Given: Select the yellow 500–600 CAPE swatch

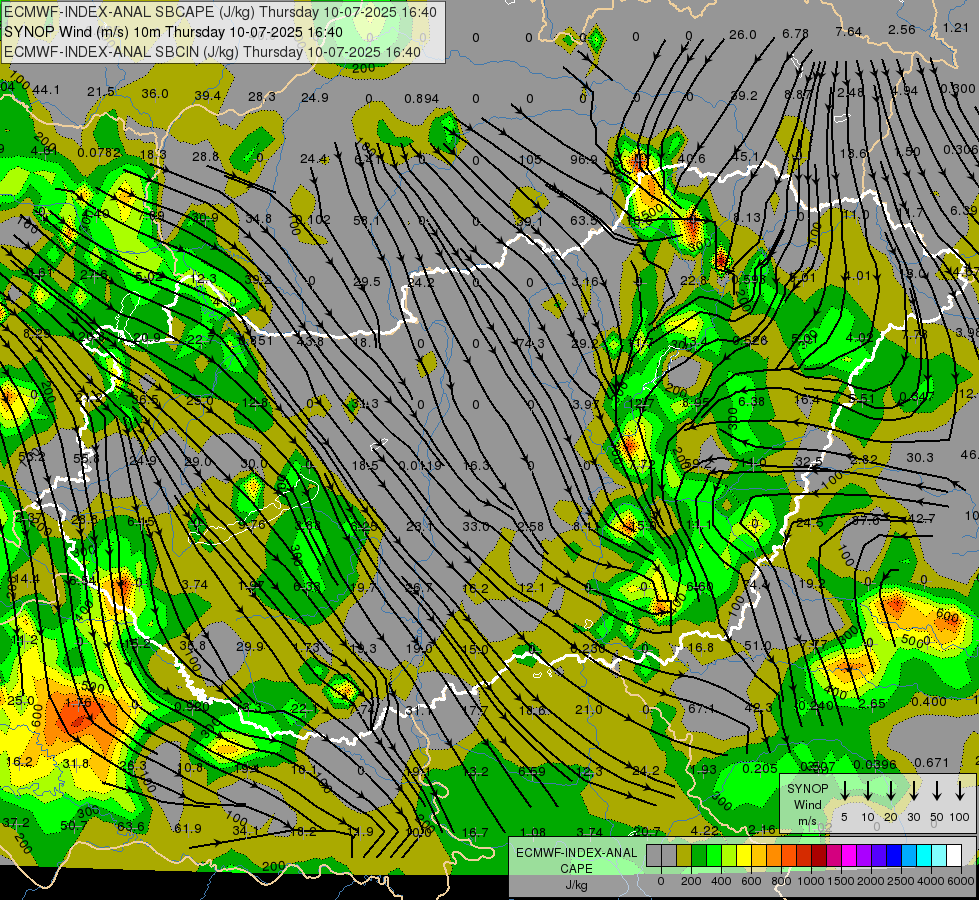Looking at the screenshot, I should click(x=744, y=856).
